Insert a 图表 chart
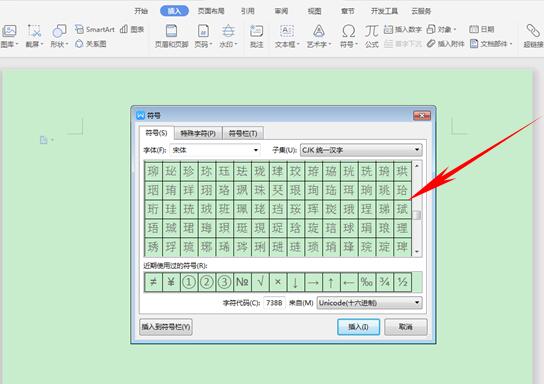 coord(132,29)
